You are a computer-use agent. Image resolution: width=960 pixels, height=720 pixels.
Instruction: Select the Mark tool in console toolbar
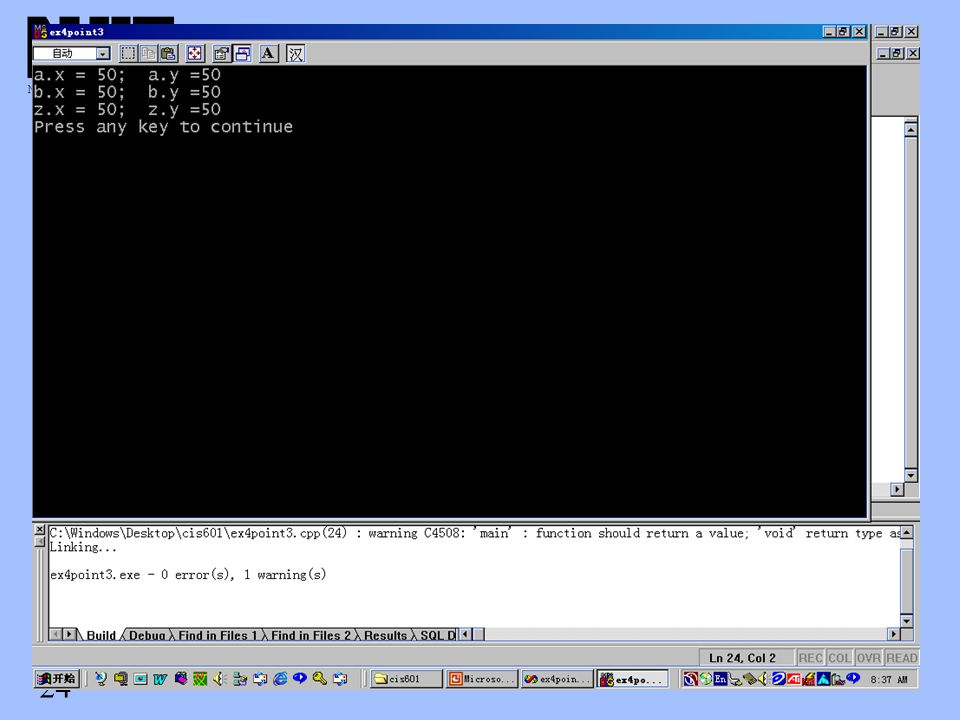tap(128, 53)
